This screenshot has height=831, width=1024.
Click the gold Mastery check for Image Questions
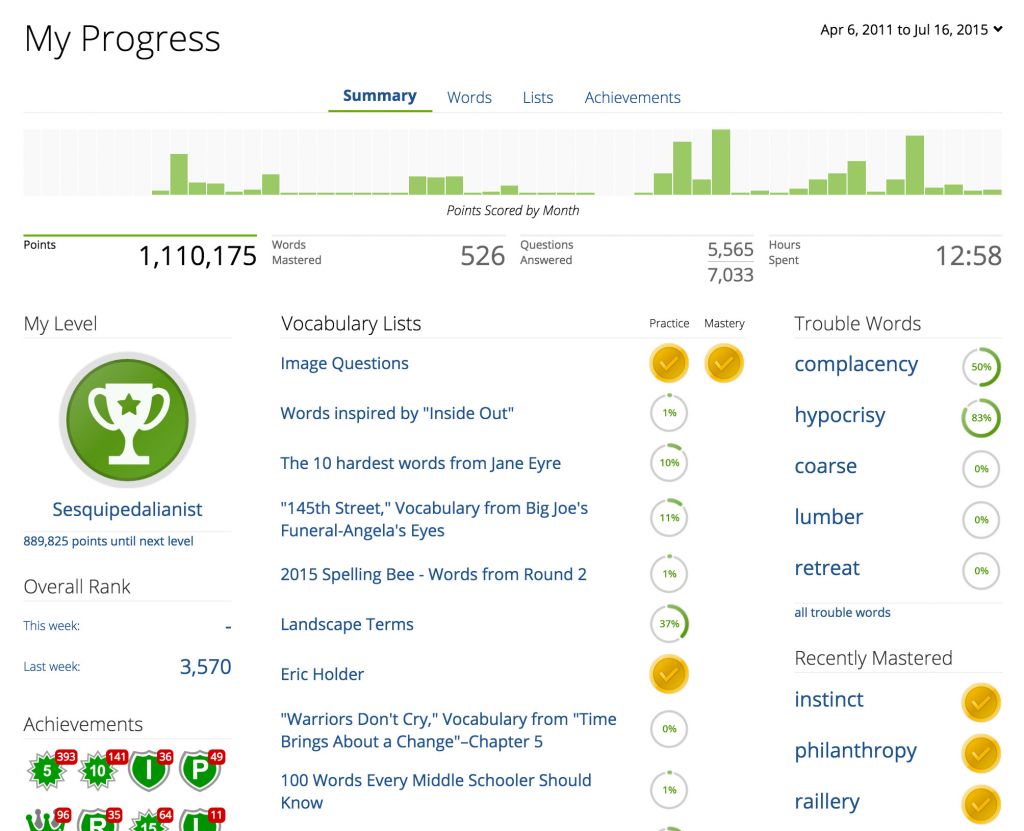(x=724, y=363)
